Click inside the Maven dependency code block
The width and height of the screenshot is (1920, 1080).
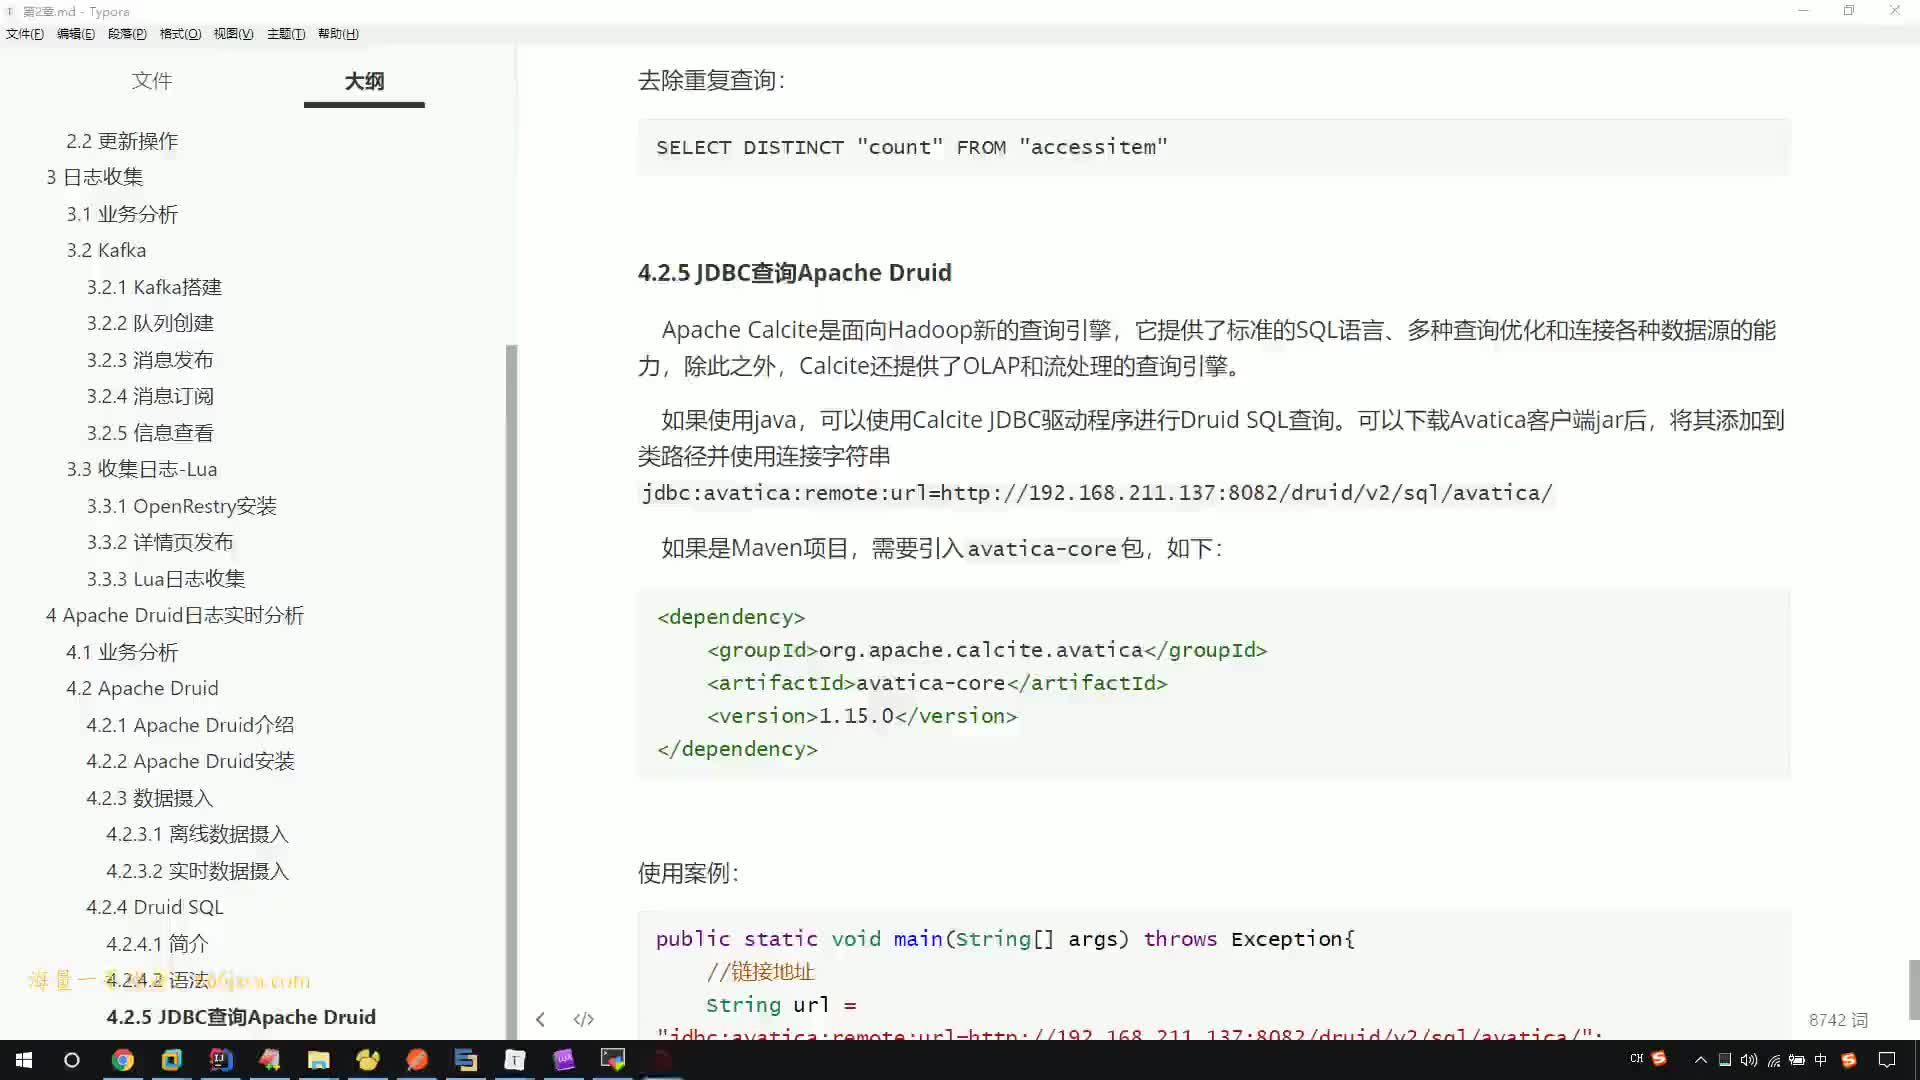pos(1213,683)
